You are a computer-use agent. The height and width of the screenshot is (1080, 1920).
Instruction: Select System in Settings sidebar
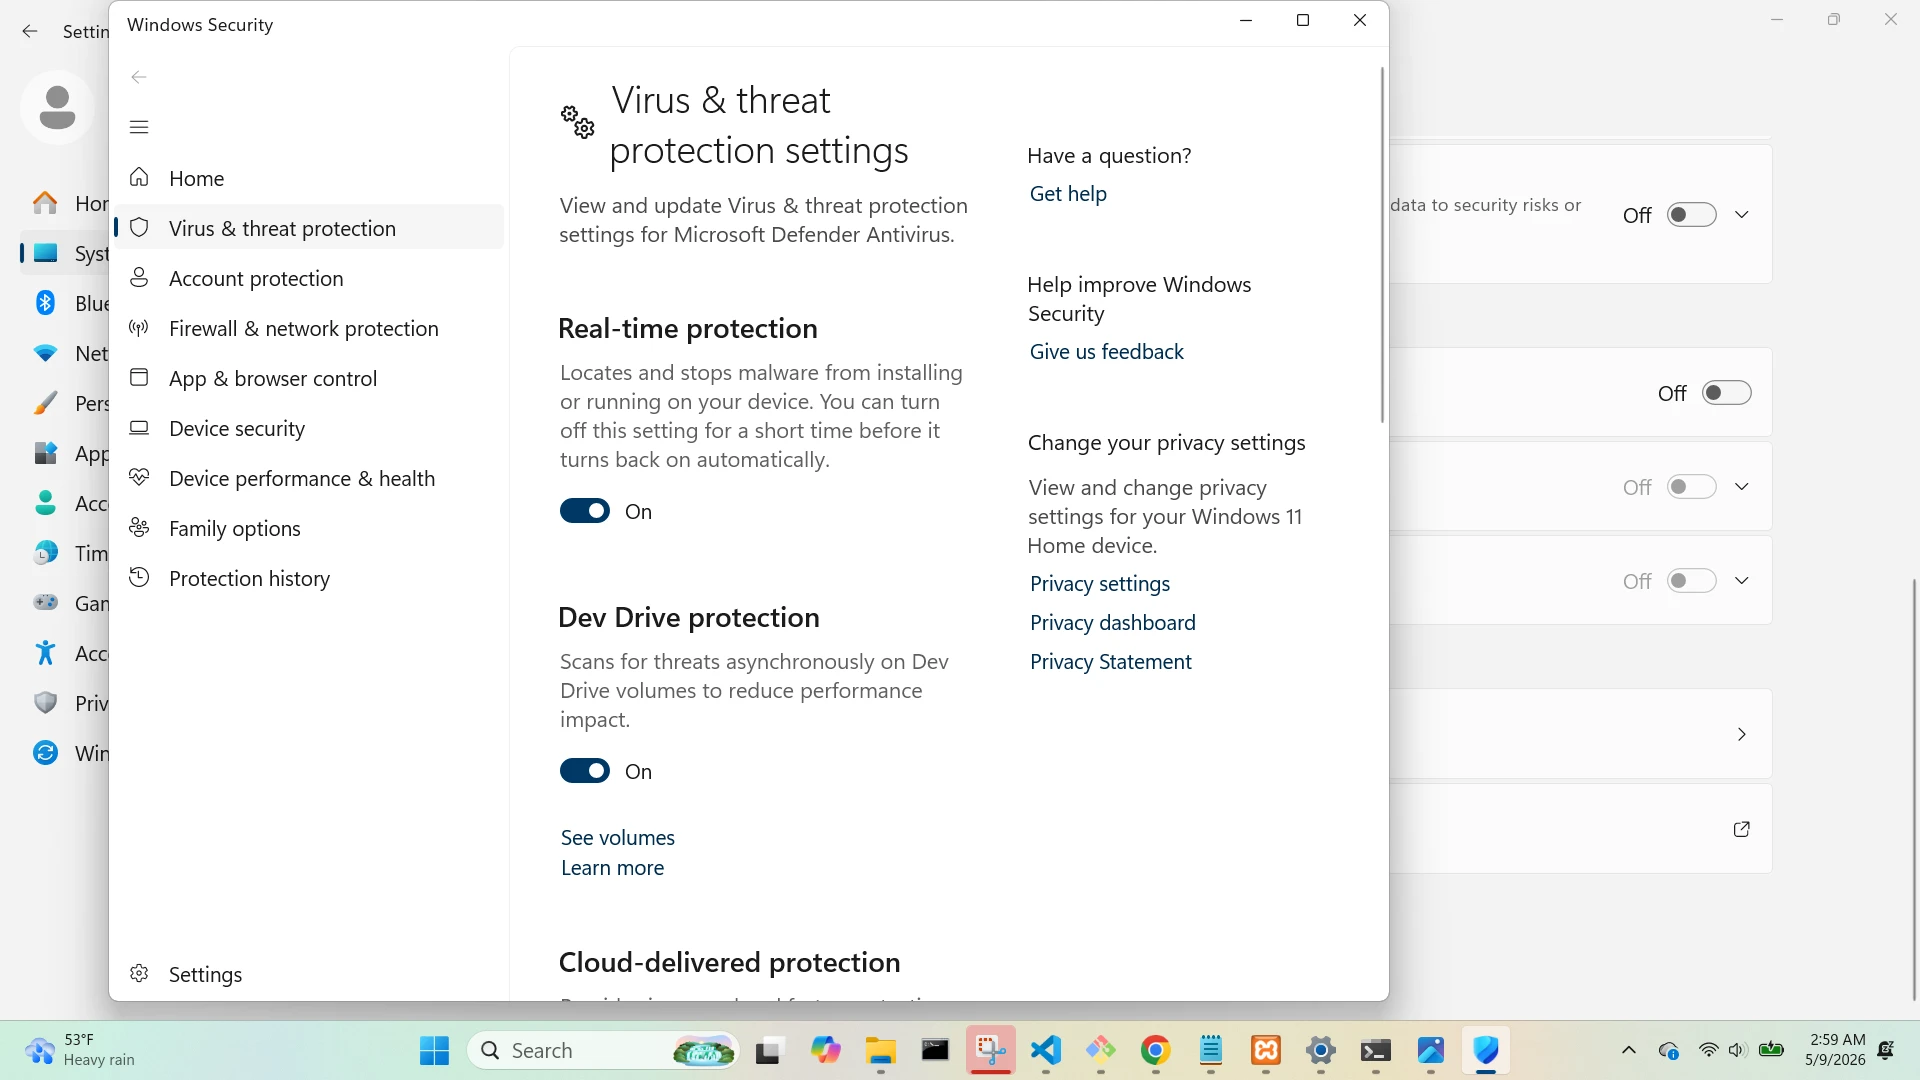point(64,254)
